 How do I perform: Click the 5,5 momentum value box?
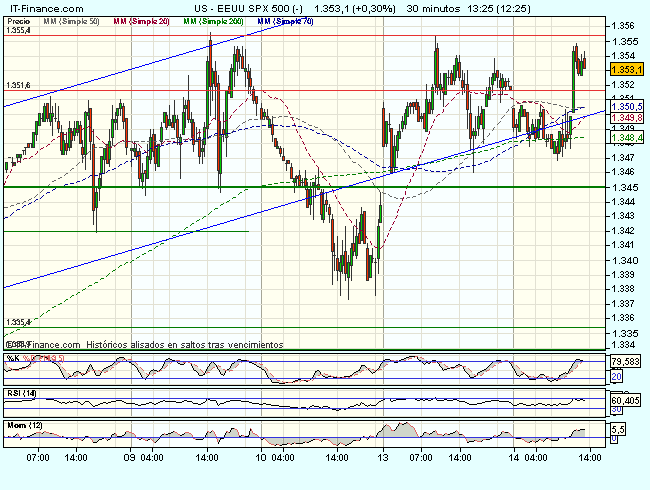(x=618, y=429)
